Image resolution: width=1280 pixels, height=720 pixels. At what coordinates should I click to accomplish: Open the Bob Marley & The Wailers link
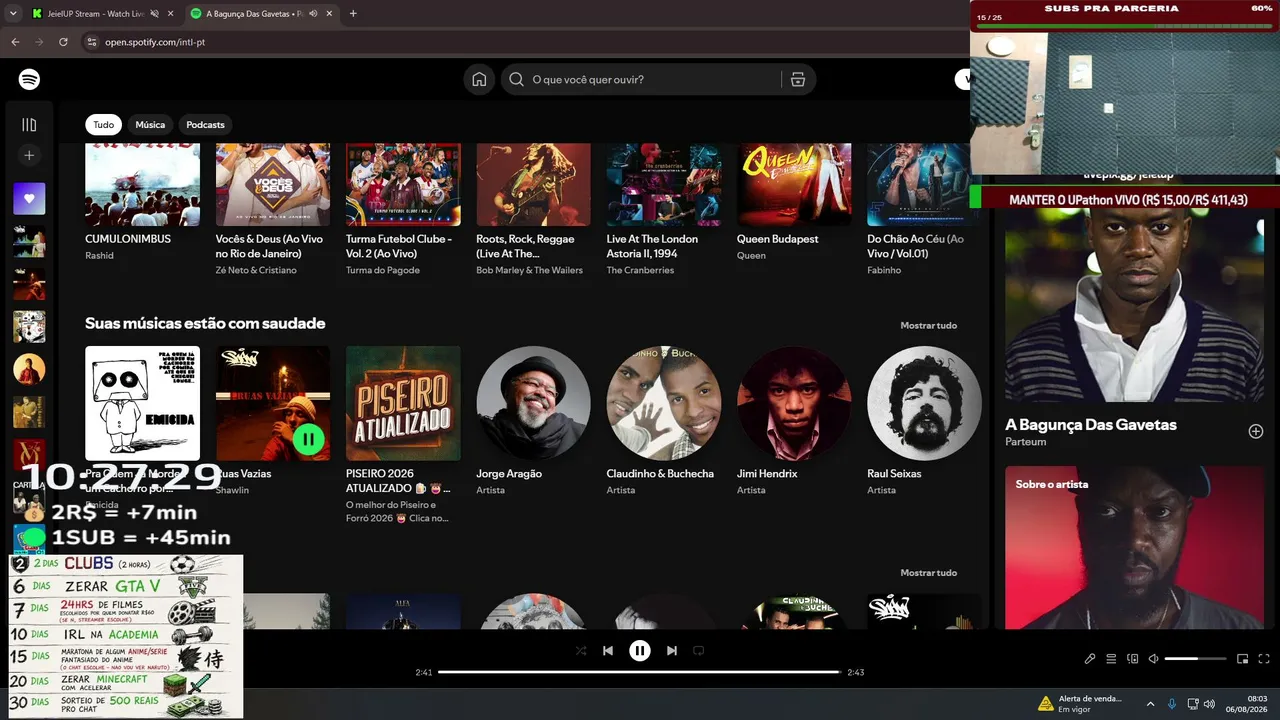(x=529, y=270)
